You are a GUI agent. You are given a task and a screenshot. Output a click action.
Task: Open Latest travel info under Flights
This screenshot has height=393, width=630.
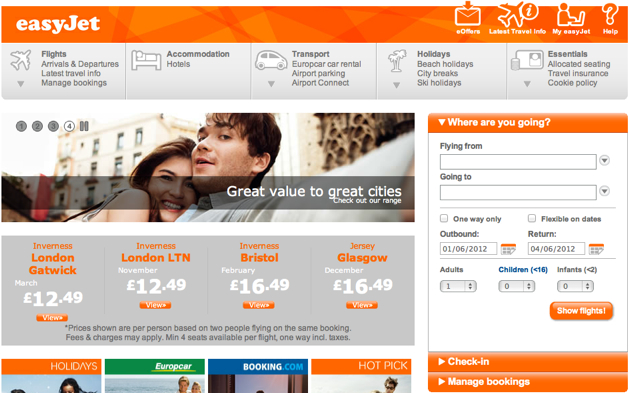click(71, 73)
